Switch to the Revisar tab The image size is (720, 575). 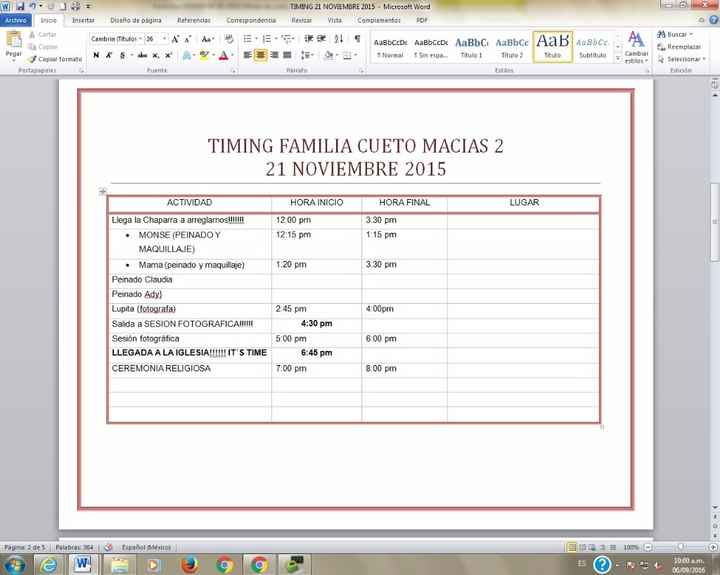302,20
